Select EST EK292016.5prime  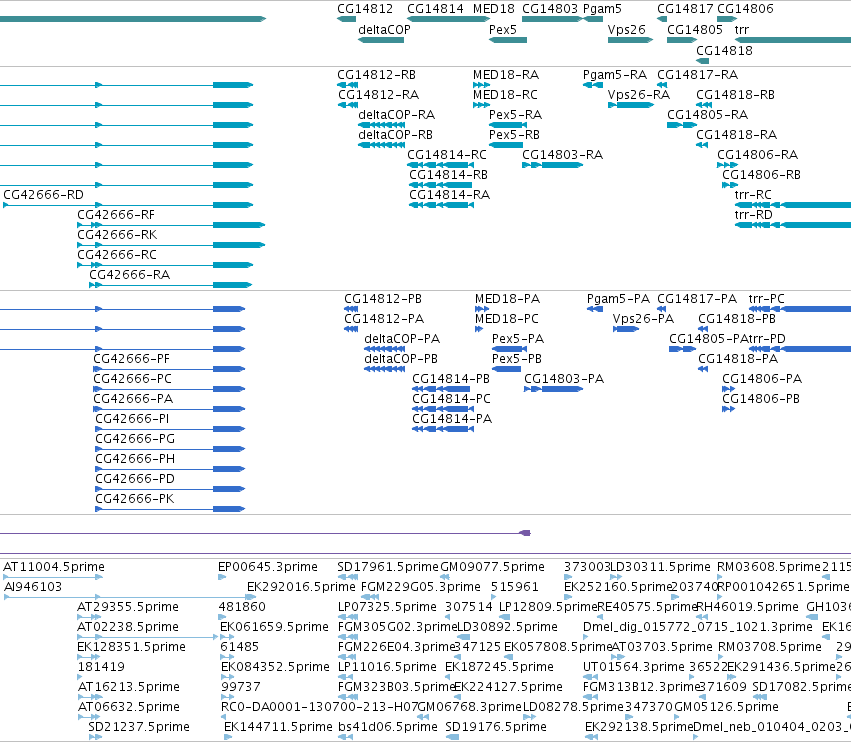point(301,587)
